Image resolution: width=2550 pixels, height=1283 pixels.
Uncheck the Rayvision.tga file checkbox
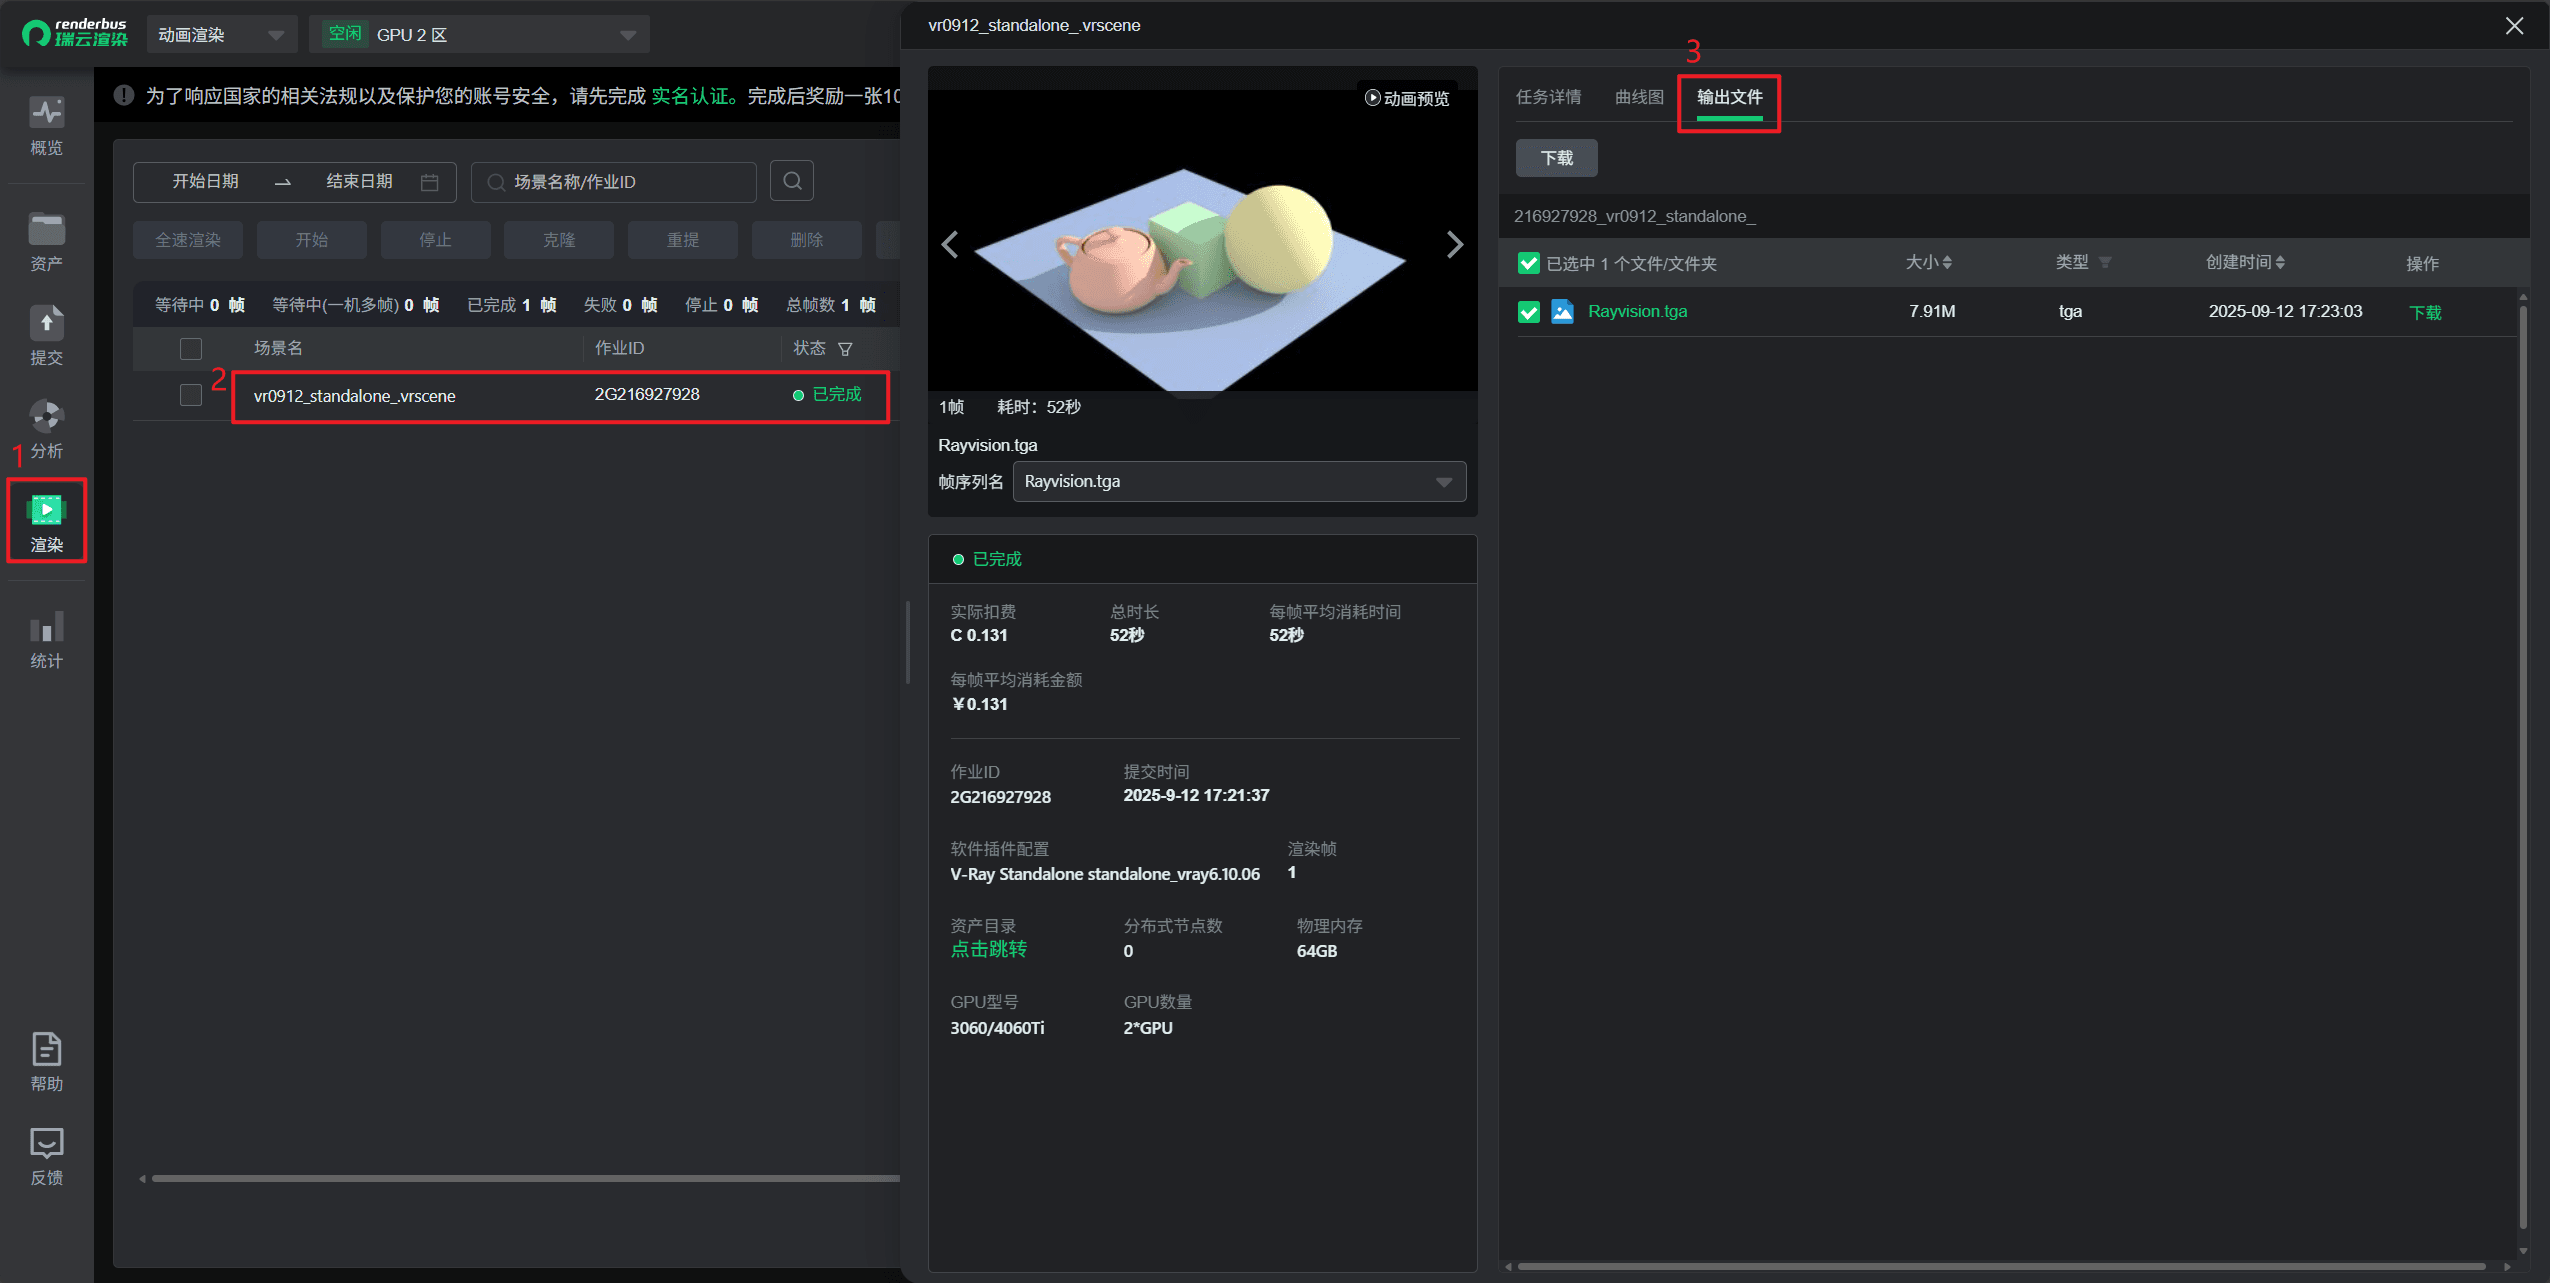pos(1528,312)
